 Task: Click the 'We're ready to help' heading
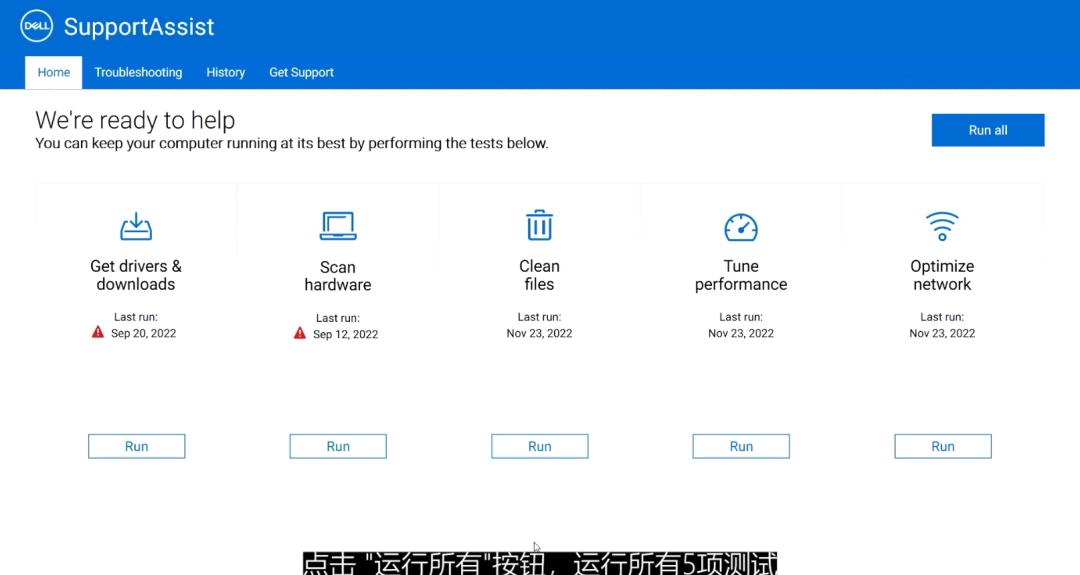(135, 120)
